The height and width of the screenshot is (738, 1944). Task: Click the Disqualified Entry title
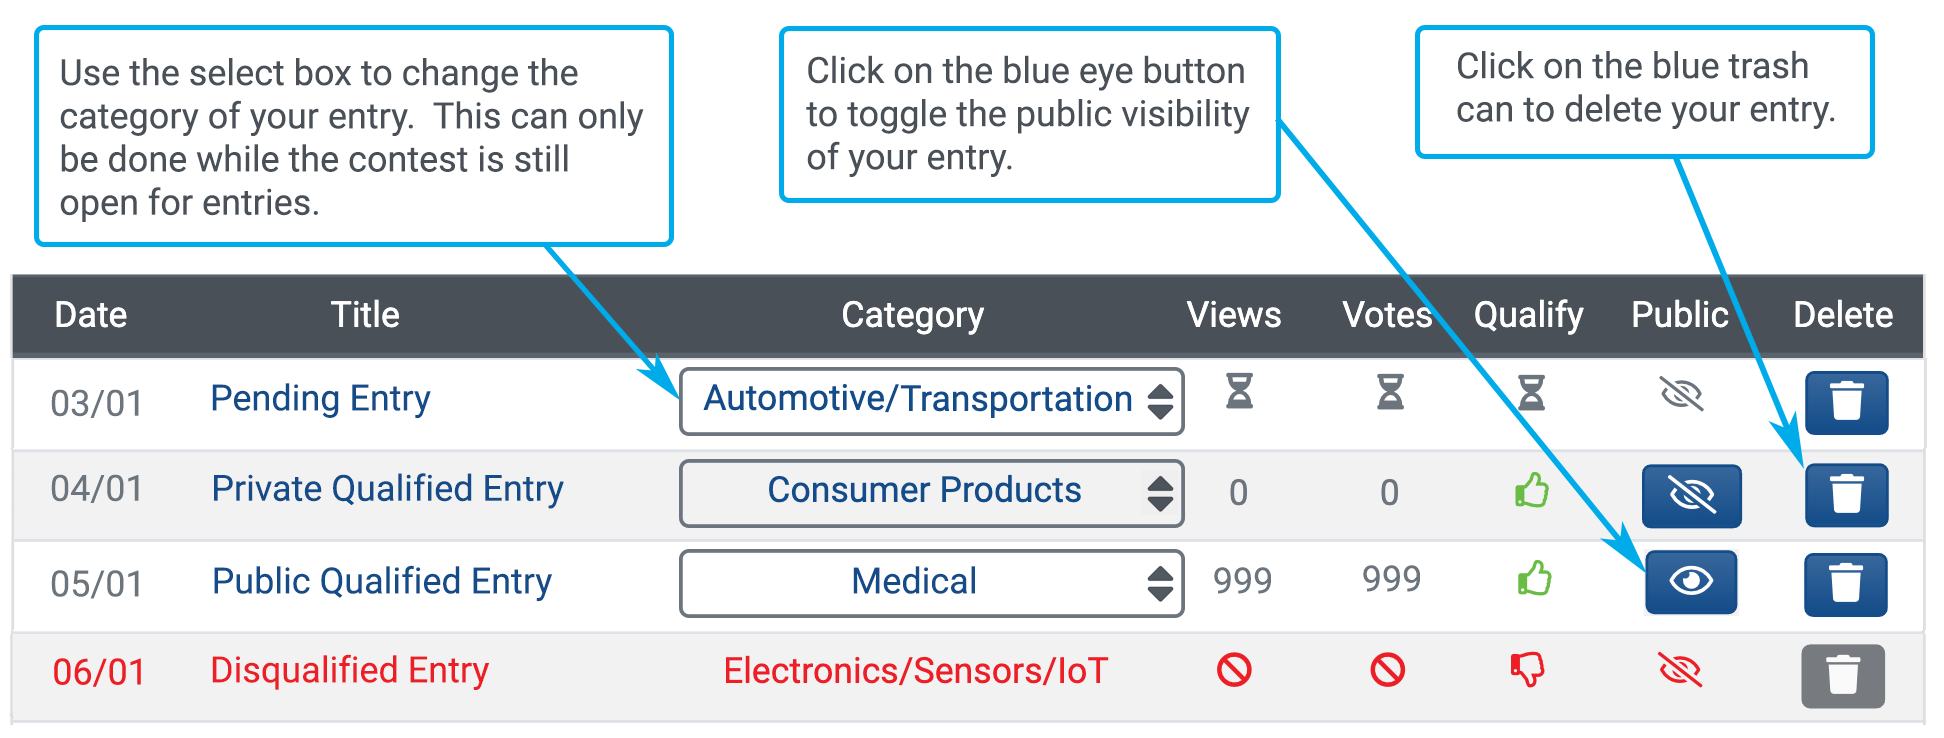pyautogui.click(x=349, y=670)
